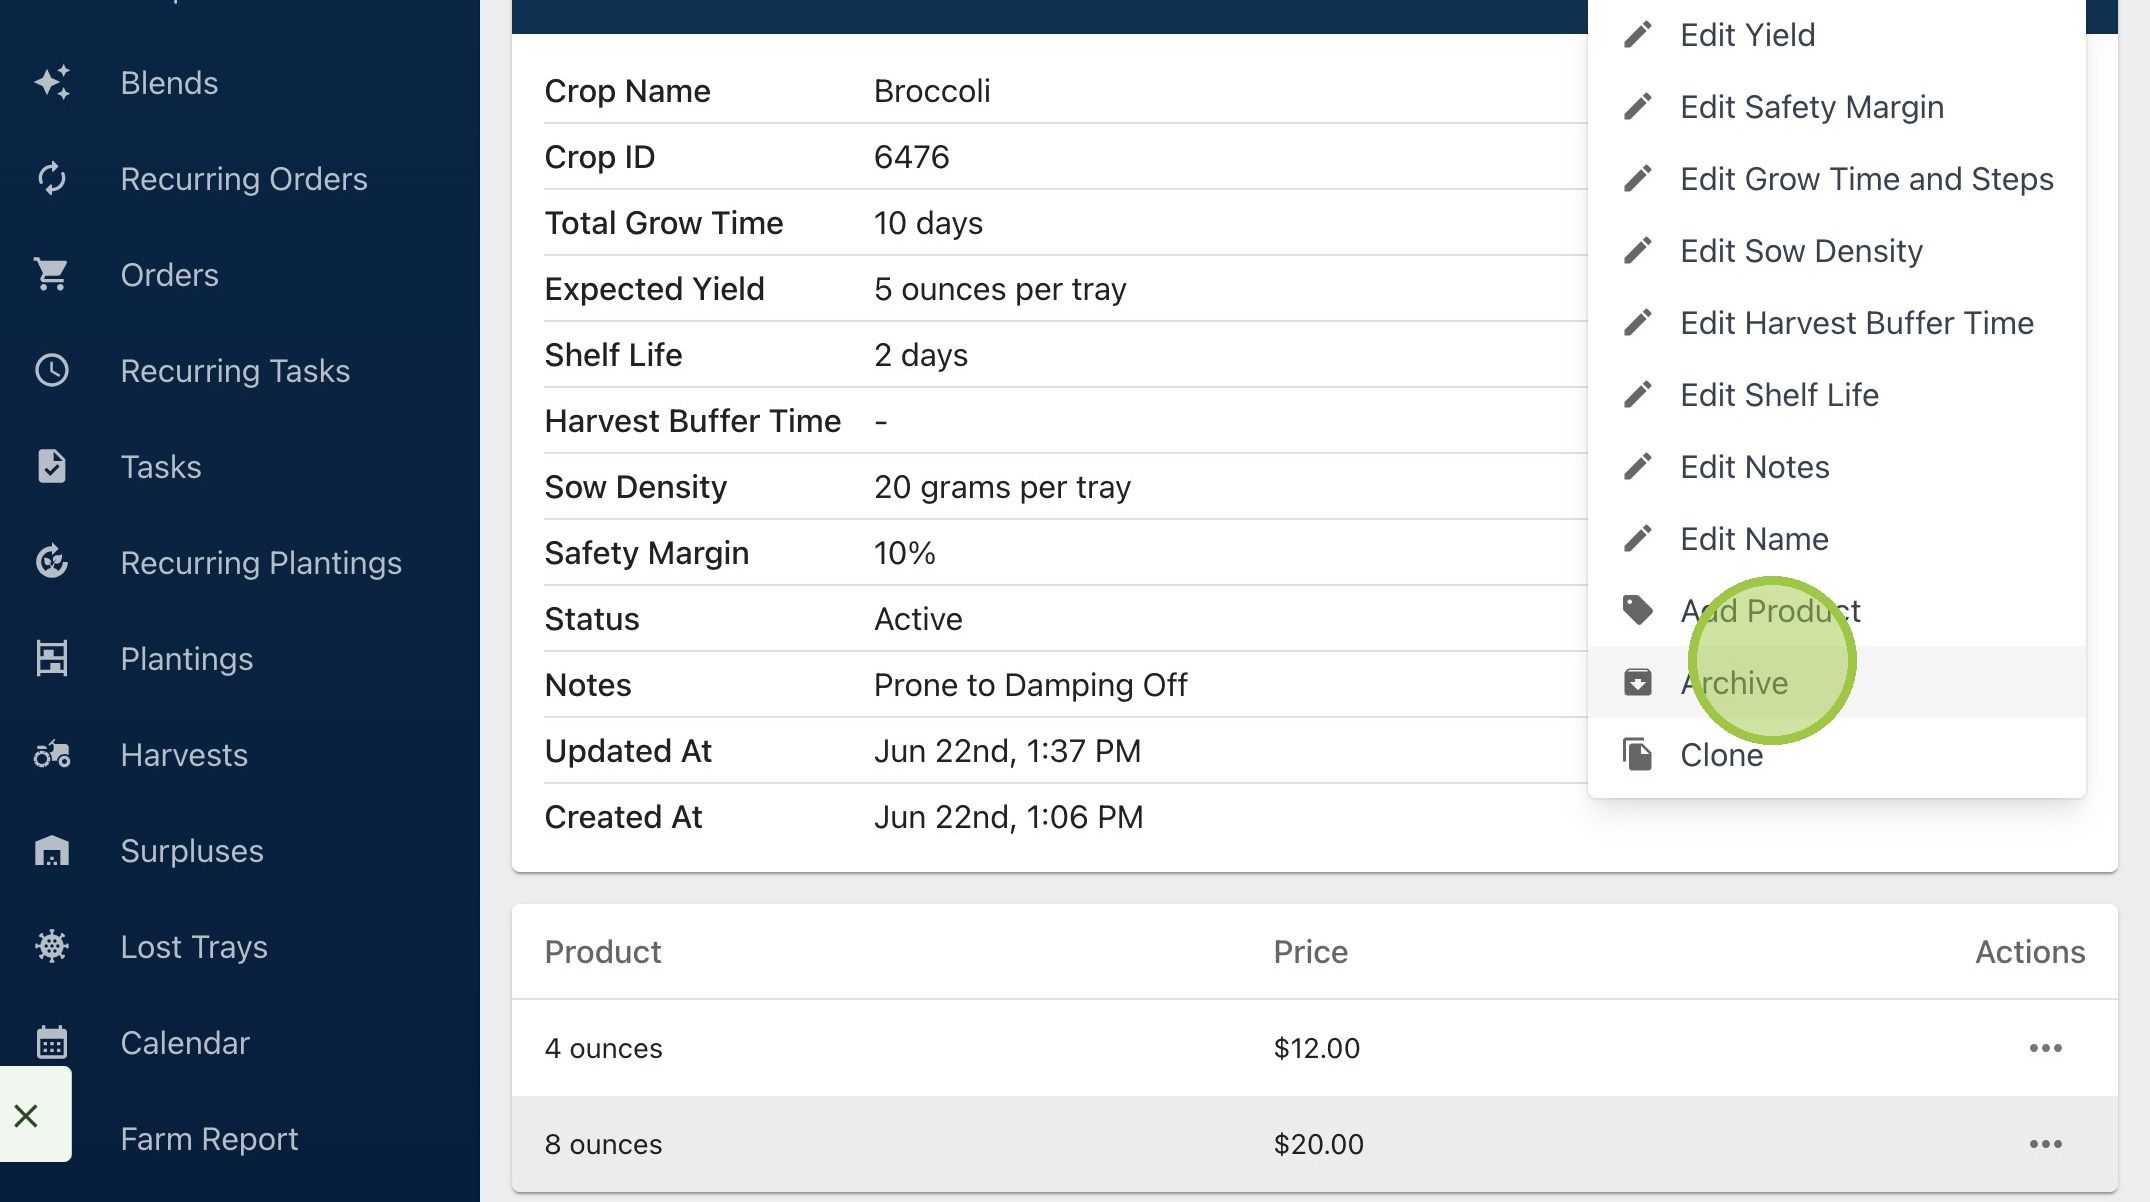Open actions menu for 8 ounces product
The height and width of the screenshot is (1202, 2150).
click(x=2045, y=1144)
